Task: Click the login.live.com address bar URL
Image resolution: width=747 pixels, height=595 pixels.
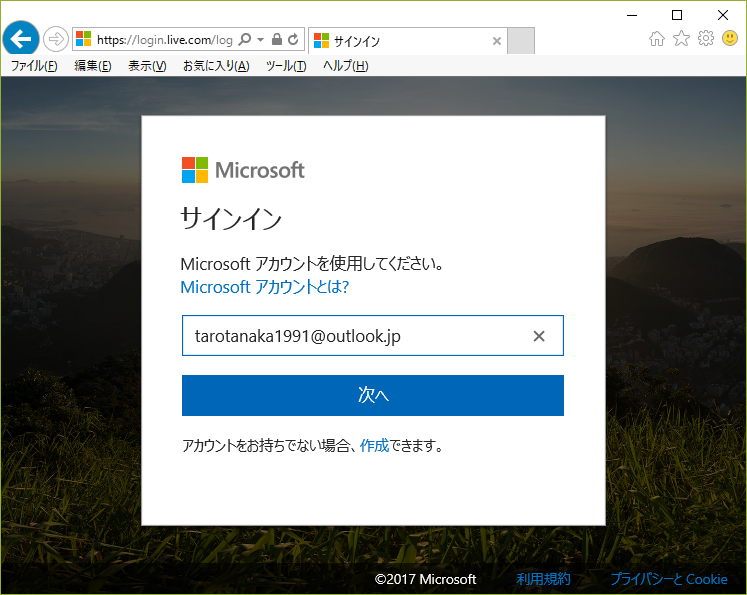Action: [x=164, y=40]
